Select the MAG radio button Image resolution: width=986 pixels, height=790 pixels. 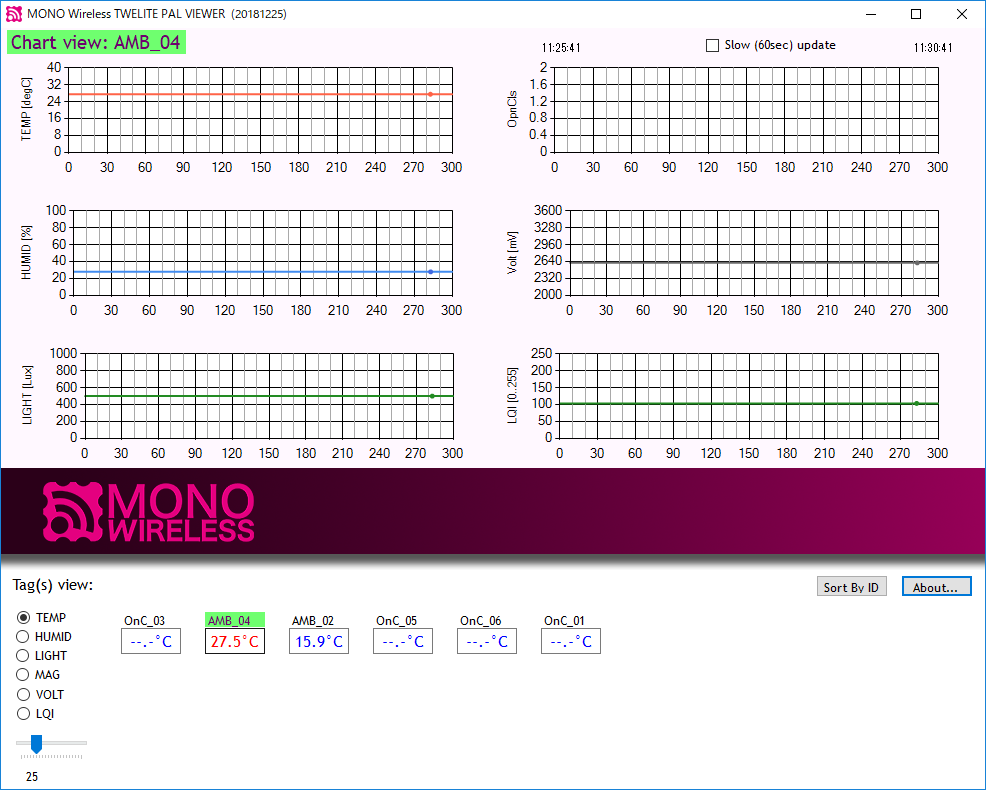23,675
